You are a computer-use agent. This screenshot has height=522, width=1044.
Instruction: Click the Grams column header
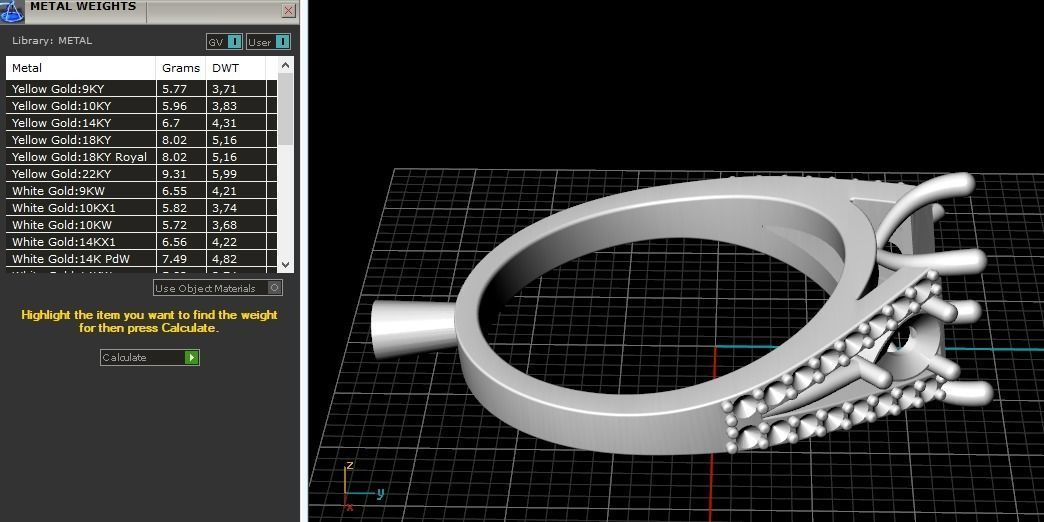coord(181,68)
